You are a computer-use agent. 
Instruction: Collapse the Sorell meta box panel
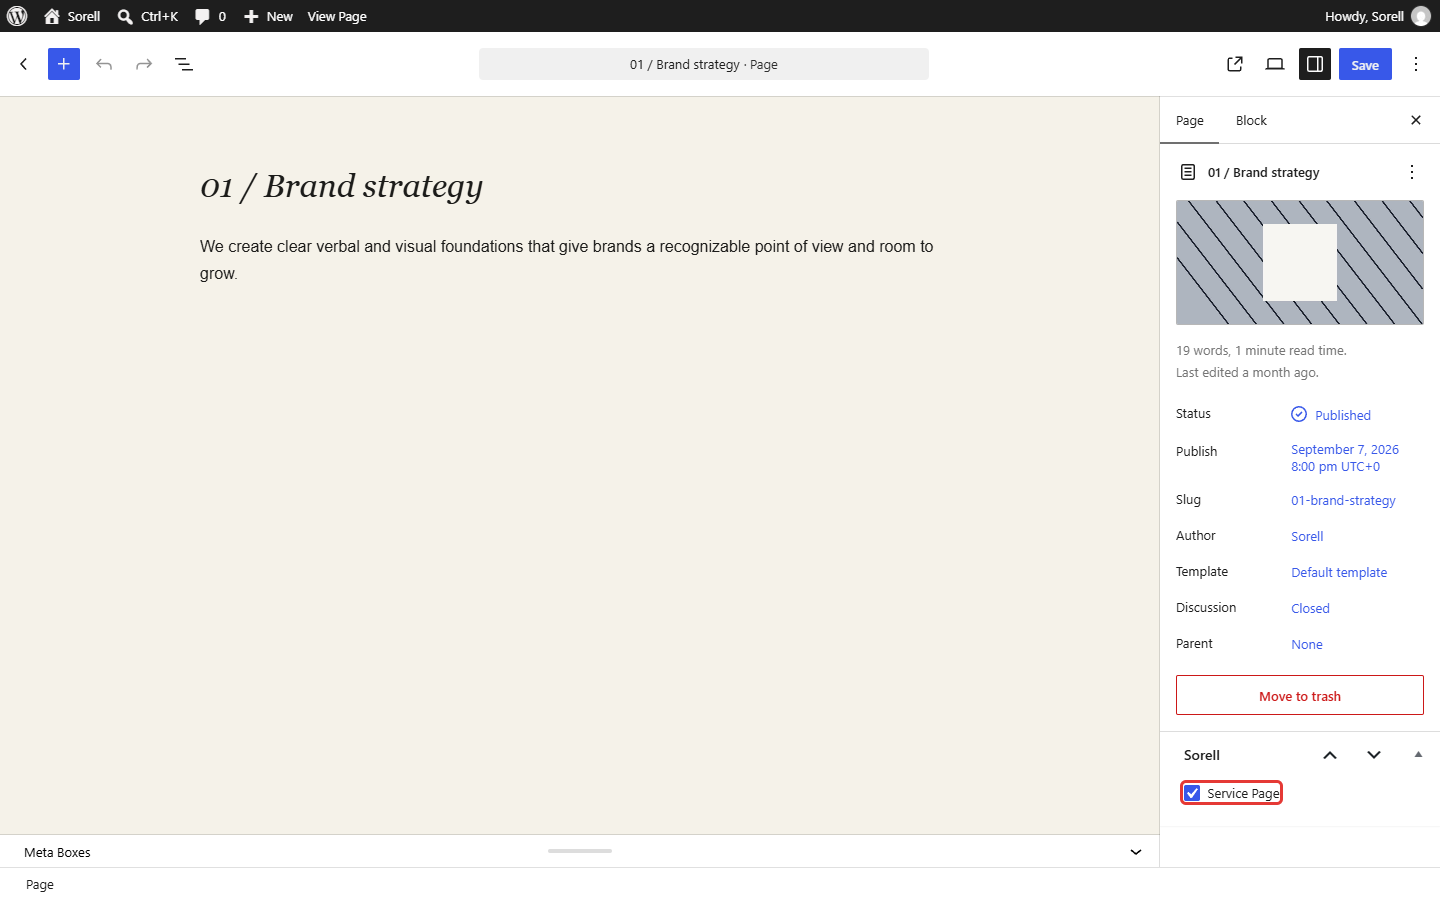1418,755
